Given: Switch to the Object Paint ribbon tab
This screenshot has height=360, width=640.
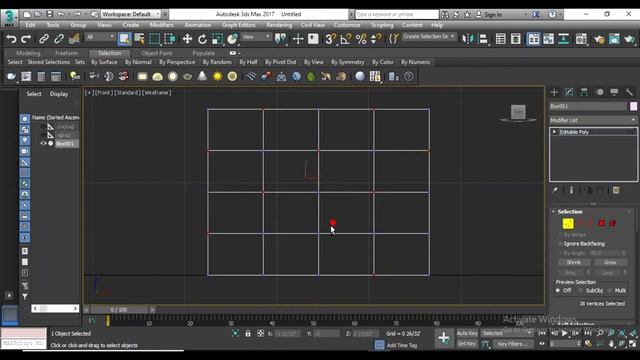Looking at the screenshot, I should tap(157, 53).
